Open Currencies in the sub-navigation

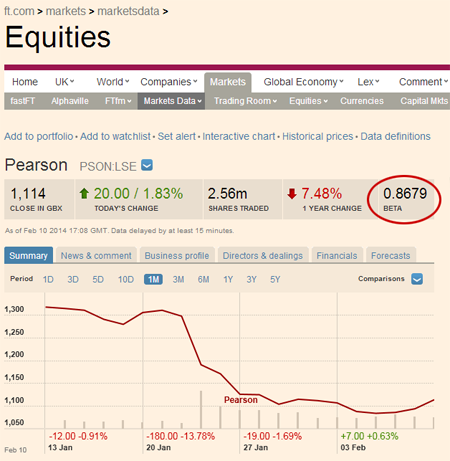[x=362, y=101]
